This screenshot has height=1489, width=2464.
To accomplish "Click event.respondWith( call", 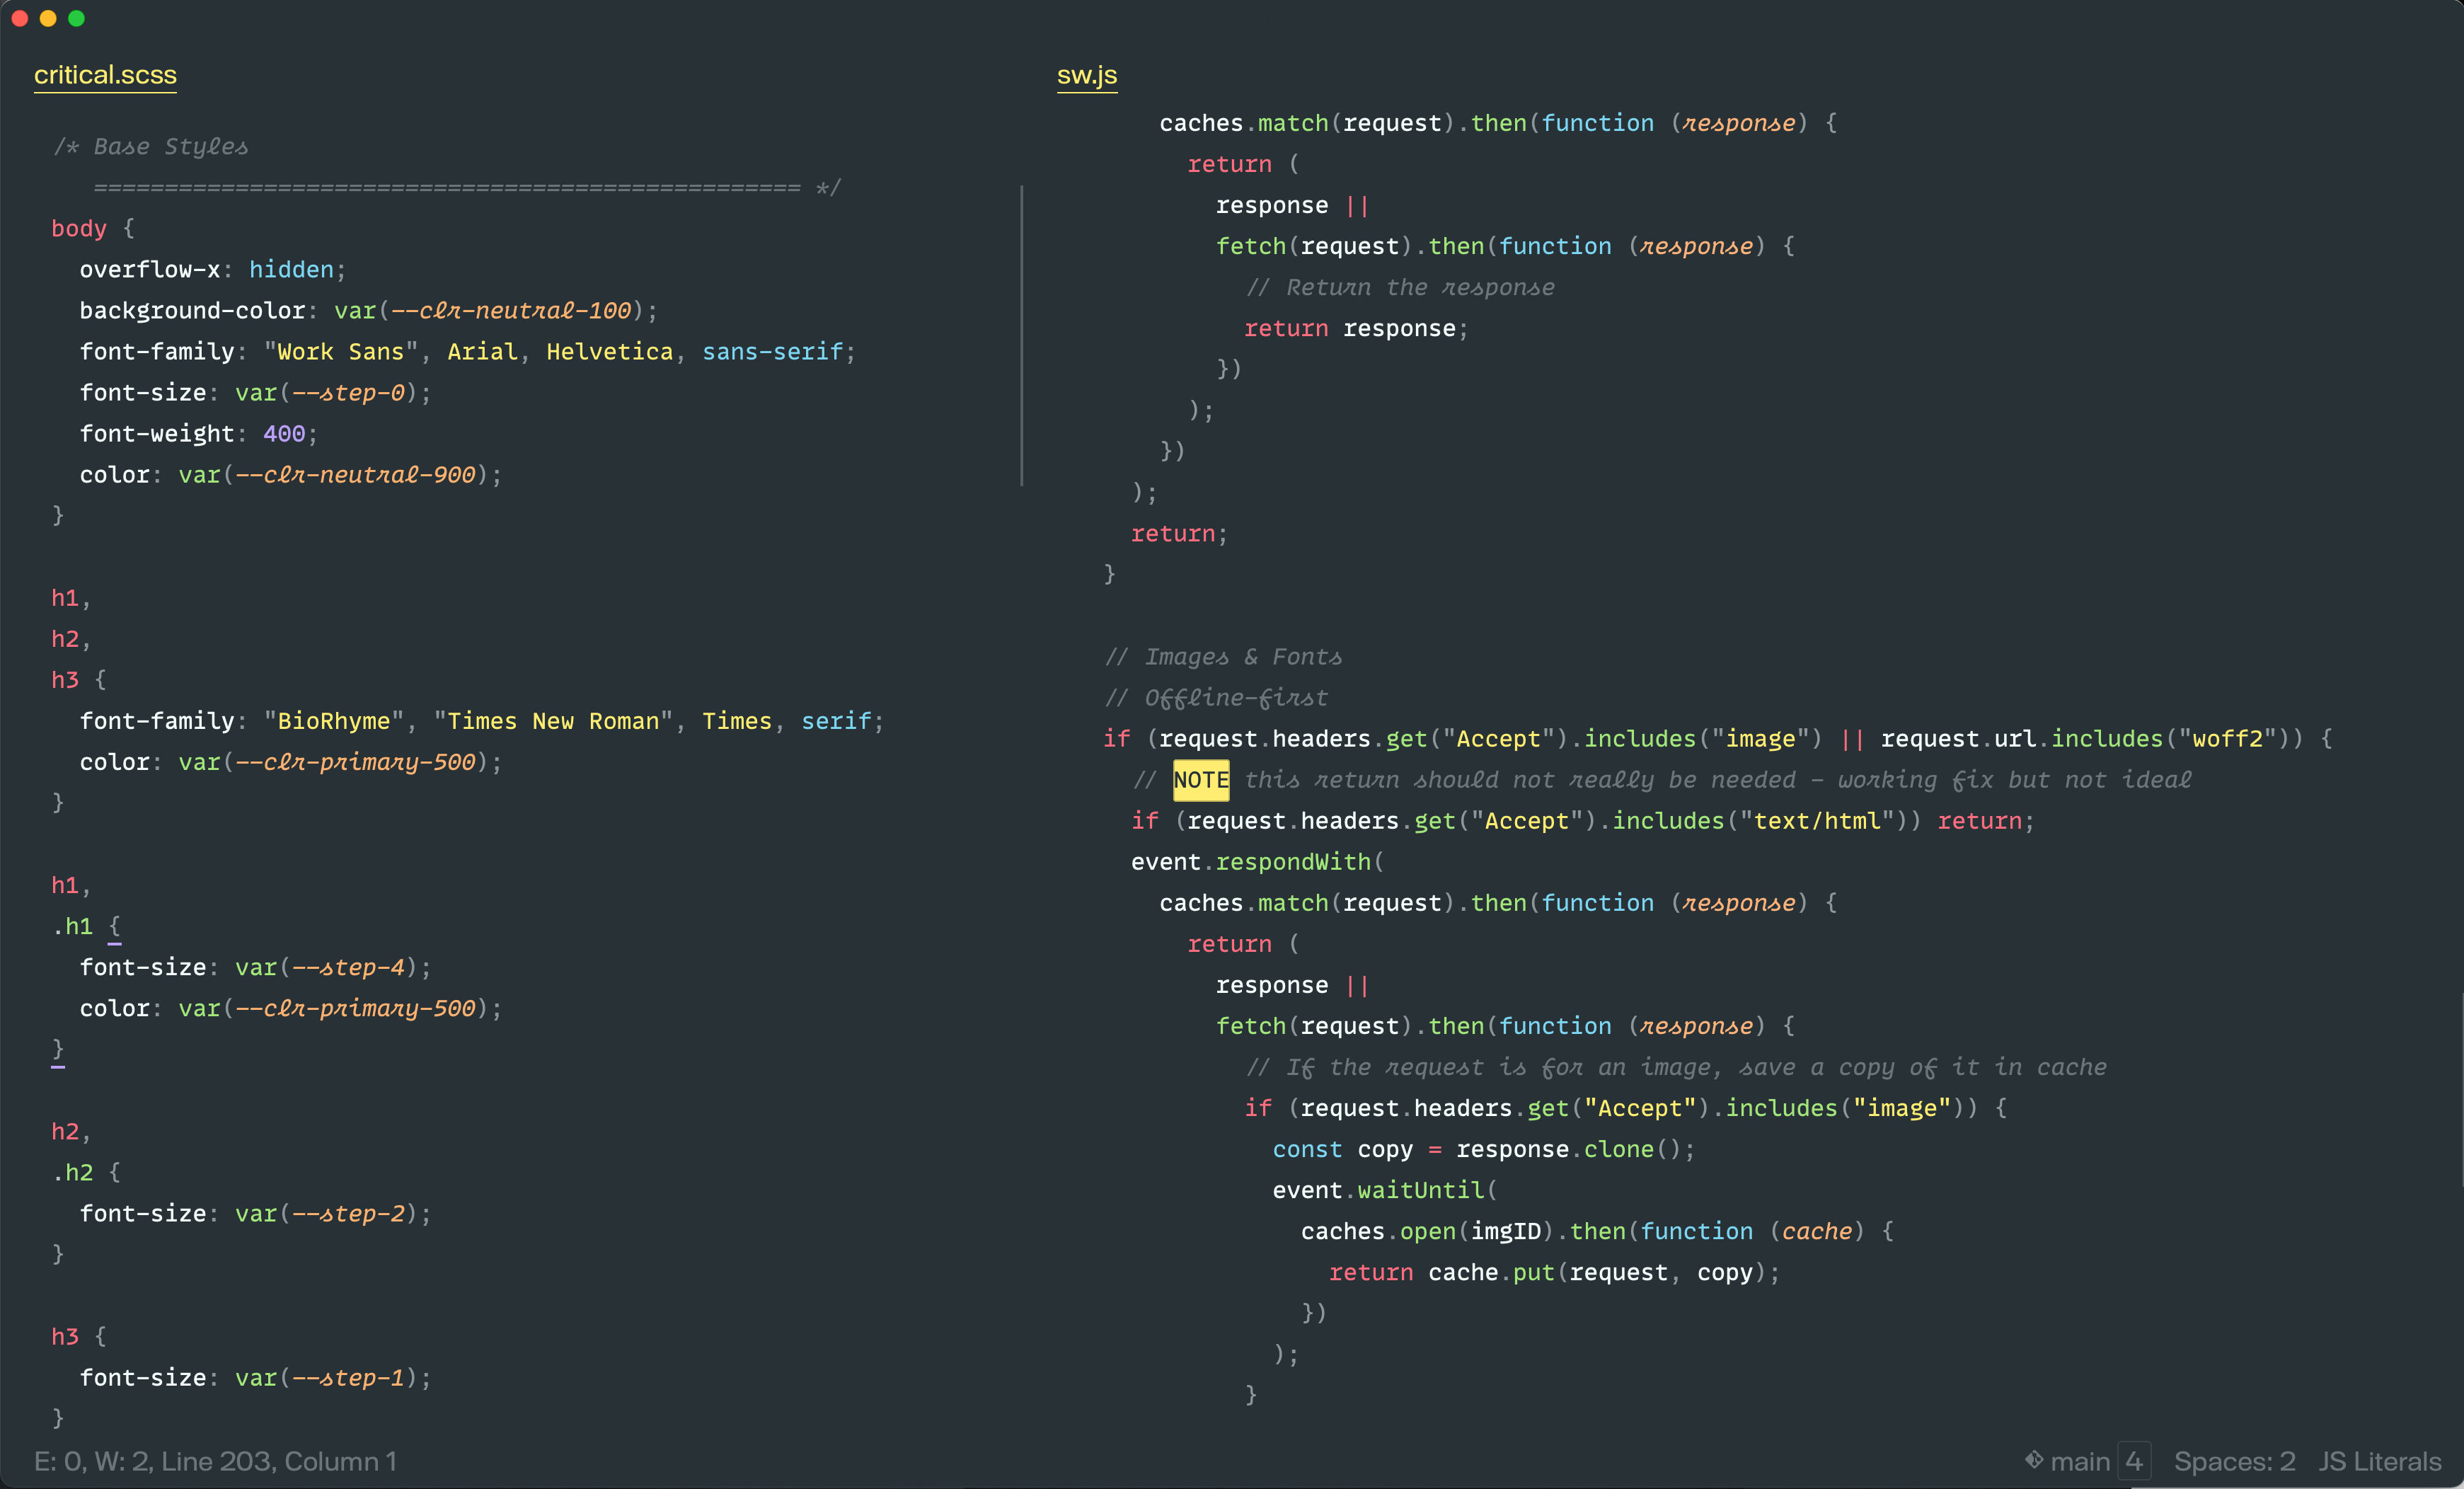I will click(x=1258, y=861).
